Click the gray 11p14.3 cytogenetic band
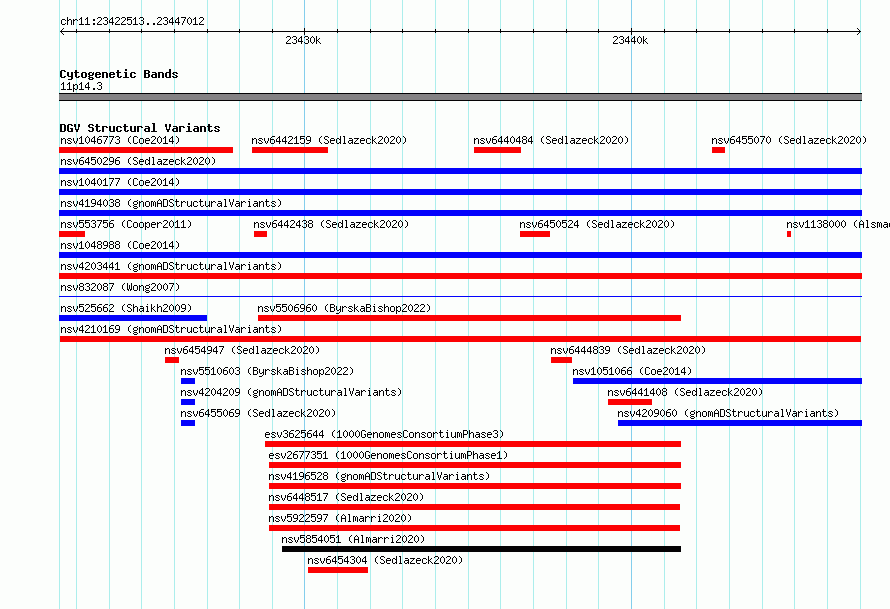This screenshot has height=609, width=890. click(x=460, y=97)
